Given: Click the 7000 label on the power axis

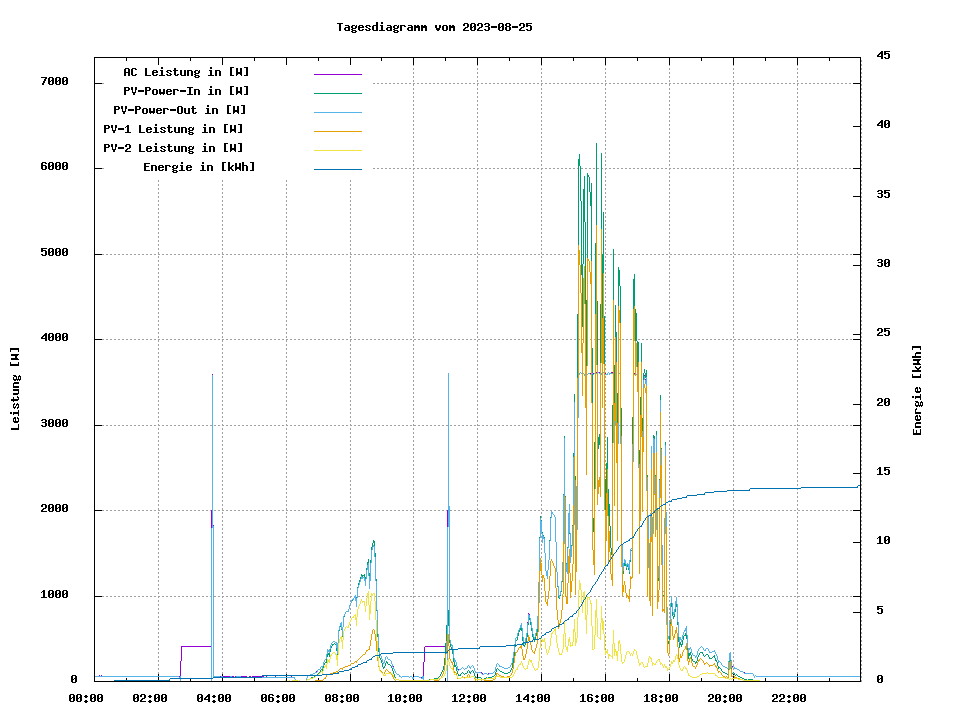Looking at the screenshot, I should 55,82.
